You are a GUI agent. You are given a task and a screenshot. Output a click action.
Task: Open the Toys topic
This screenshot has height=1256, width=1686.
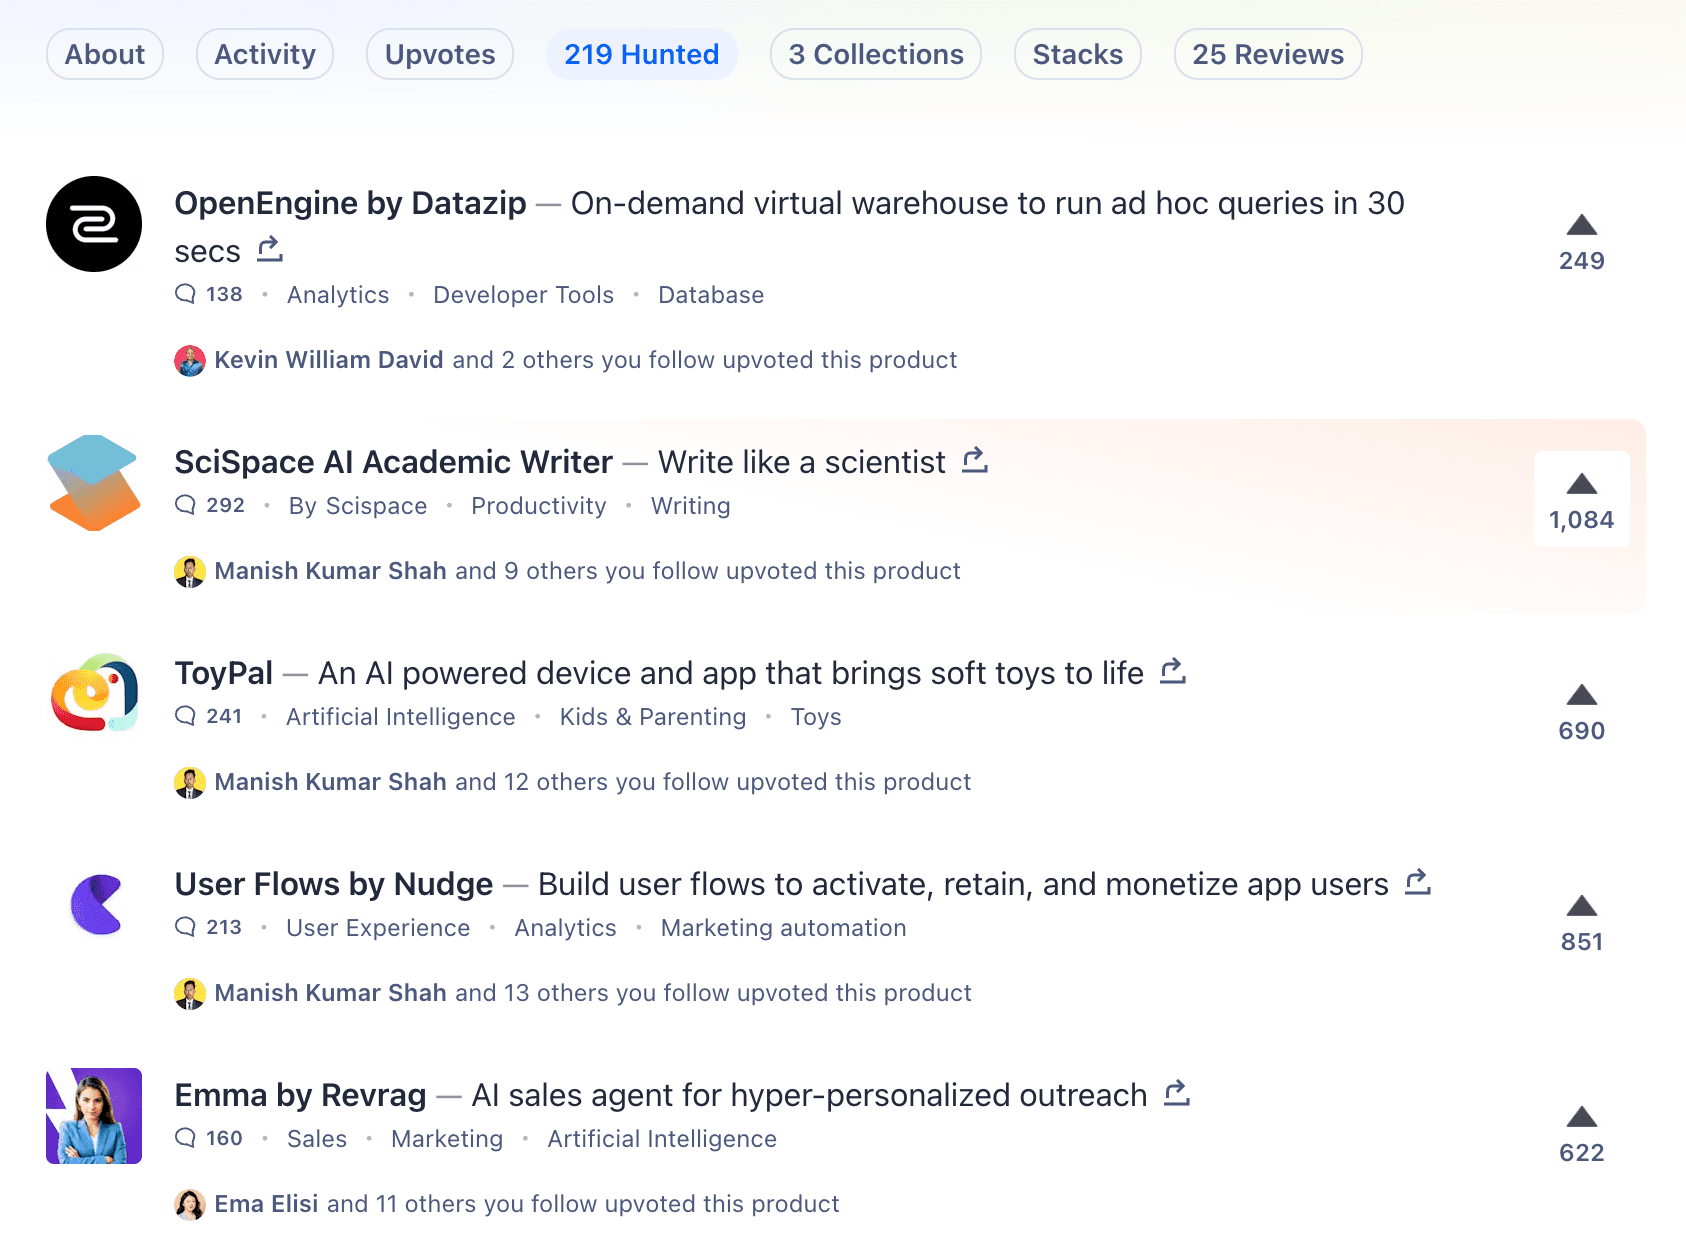816,717
